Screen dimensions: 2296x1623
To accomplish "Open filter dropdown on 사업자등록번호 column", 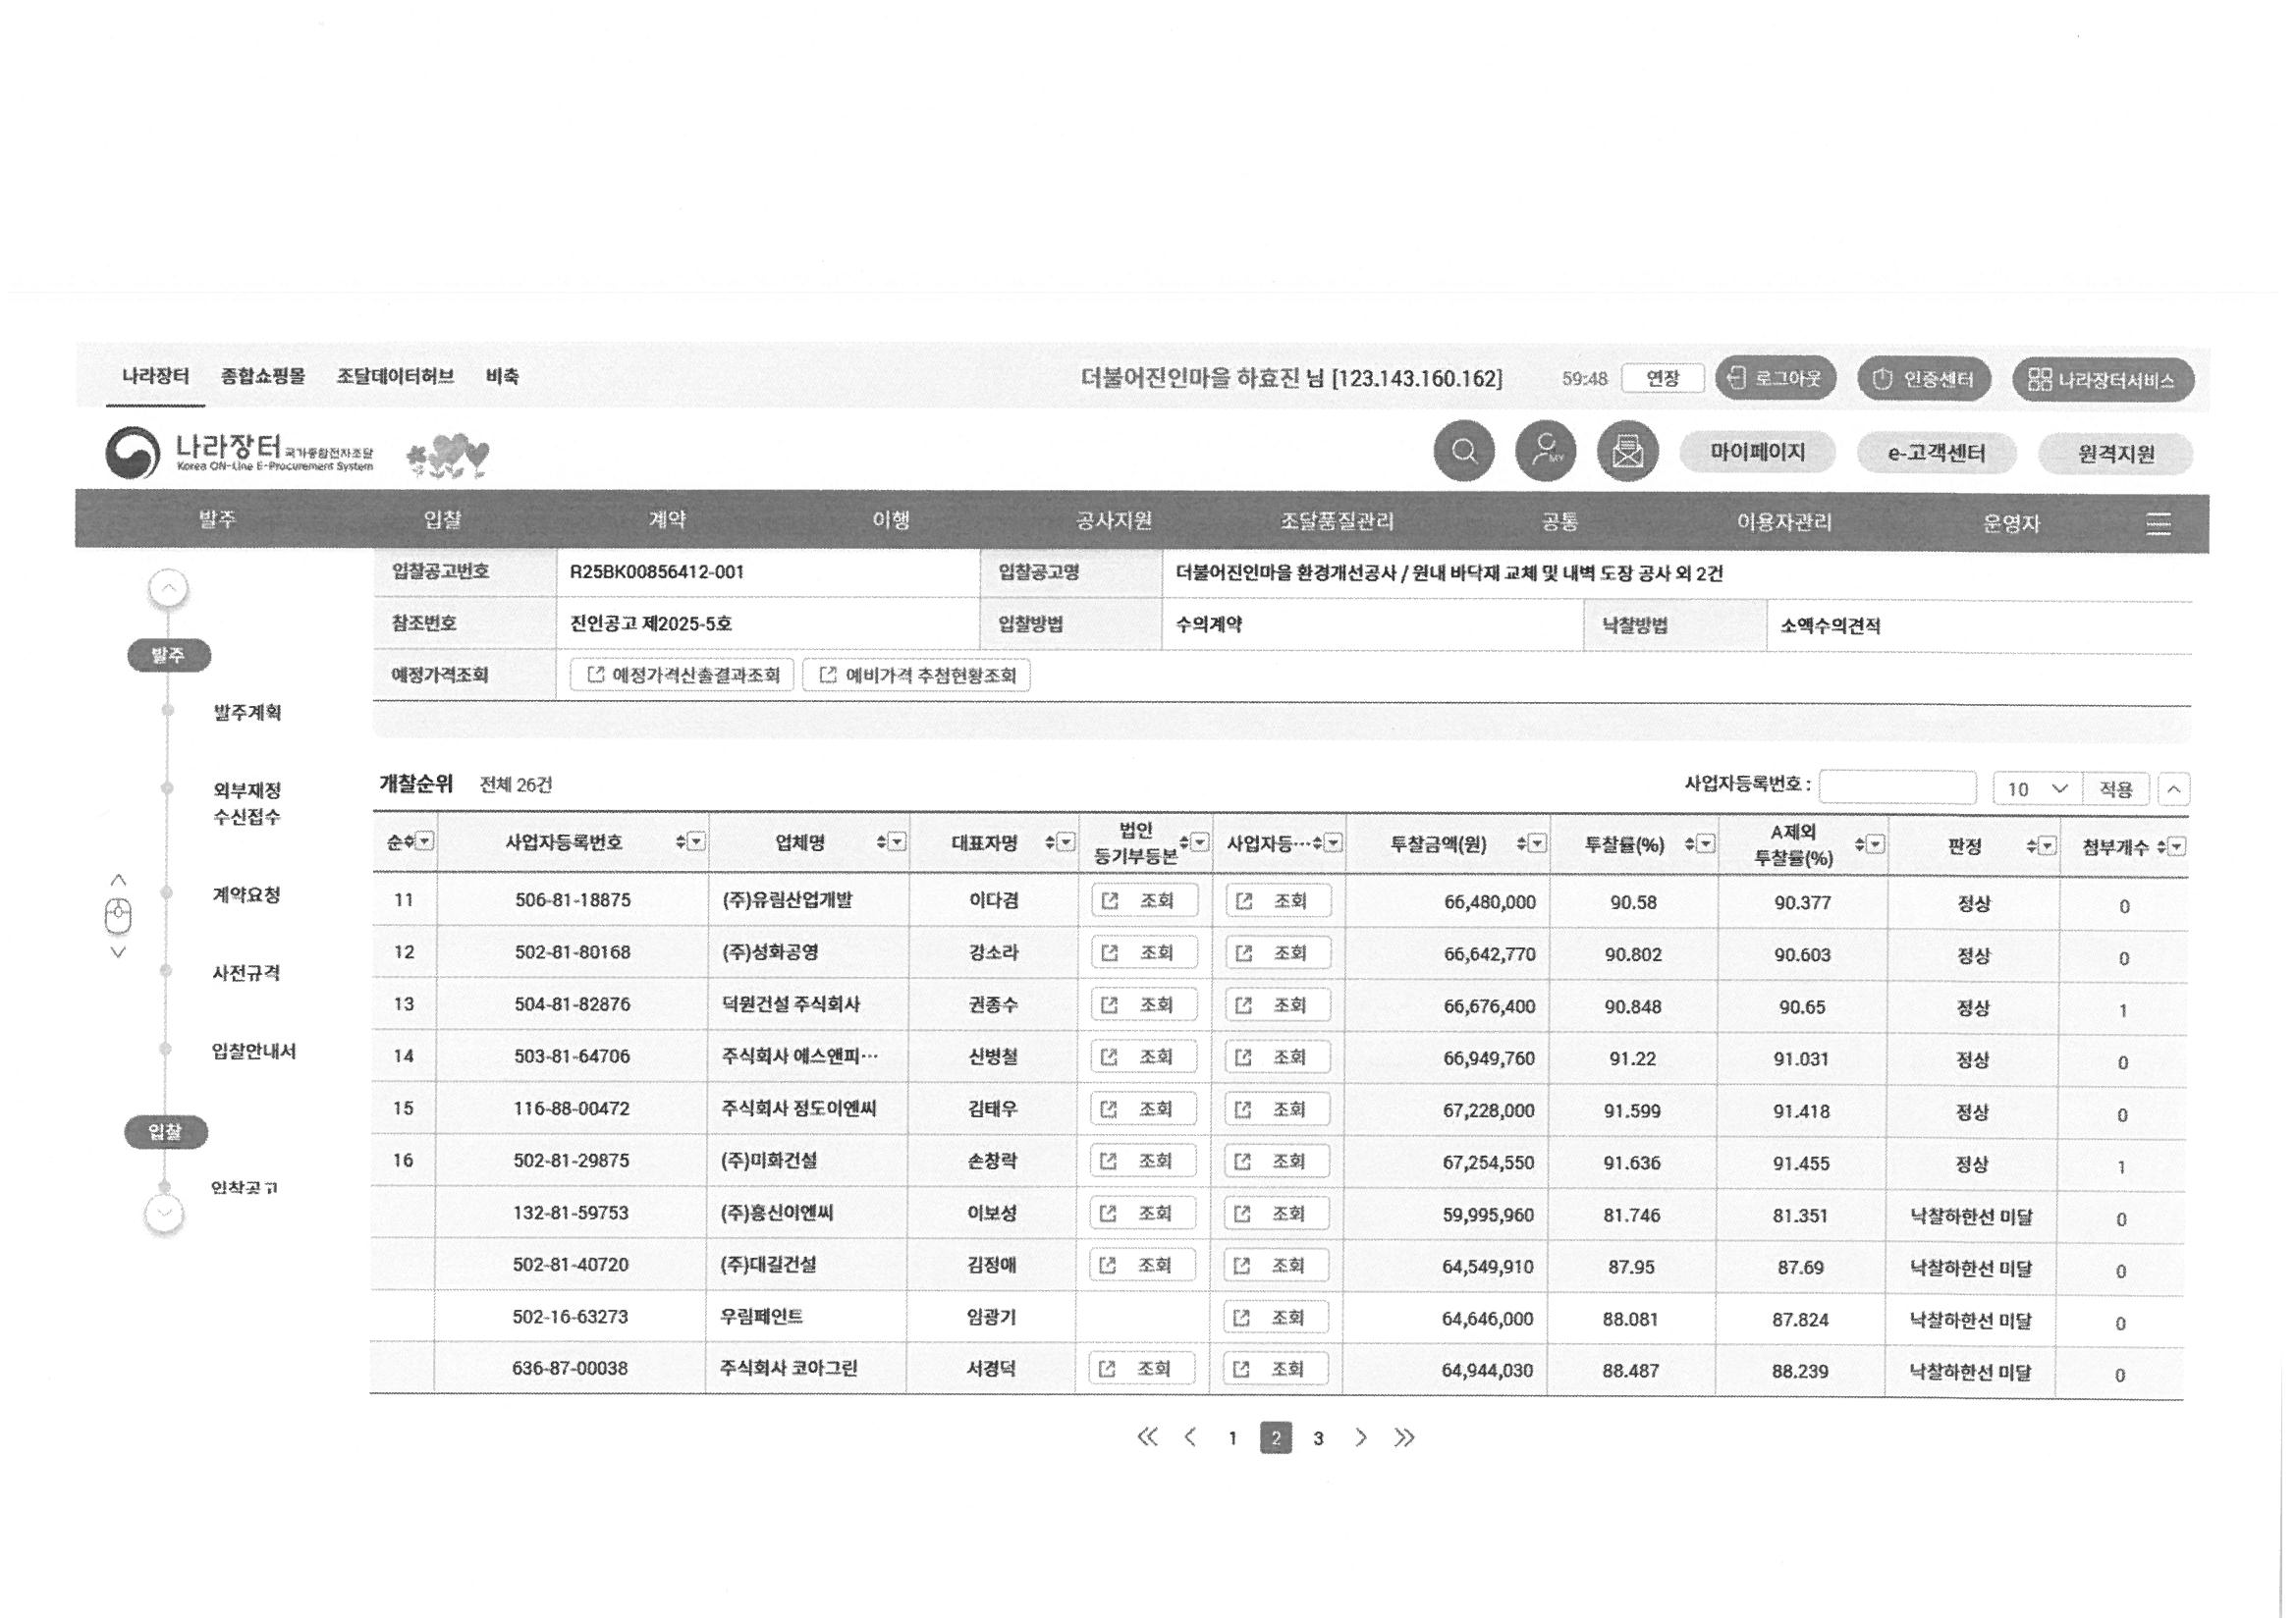I will coord(697,842).
